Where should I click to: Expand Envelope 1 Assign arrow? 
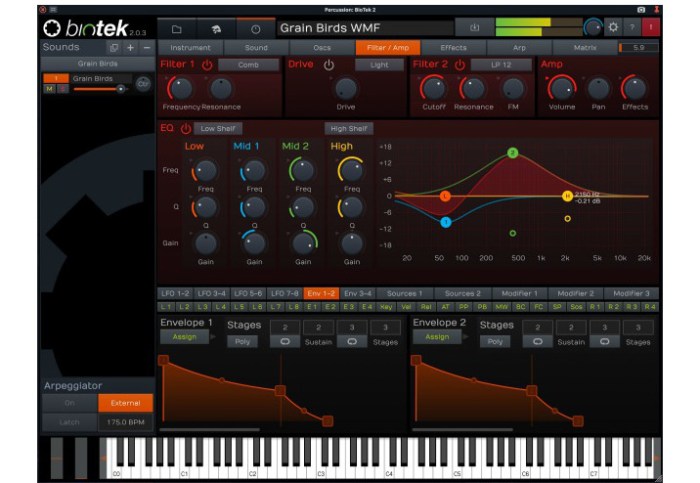click(213, 337)
